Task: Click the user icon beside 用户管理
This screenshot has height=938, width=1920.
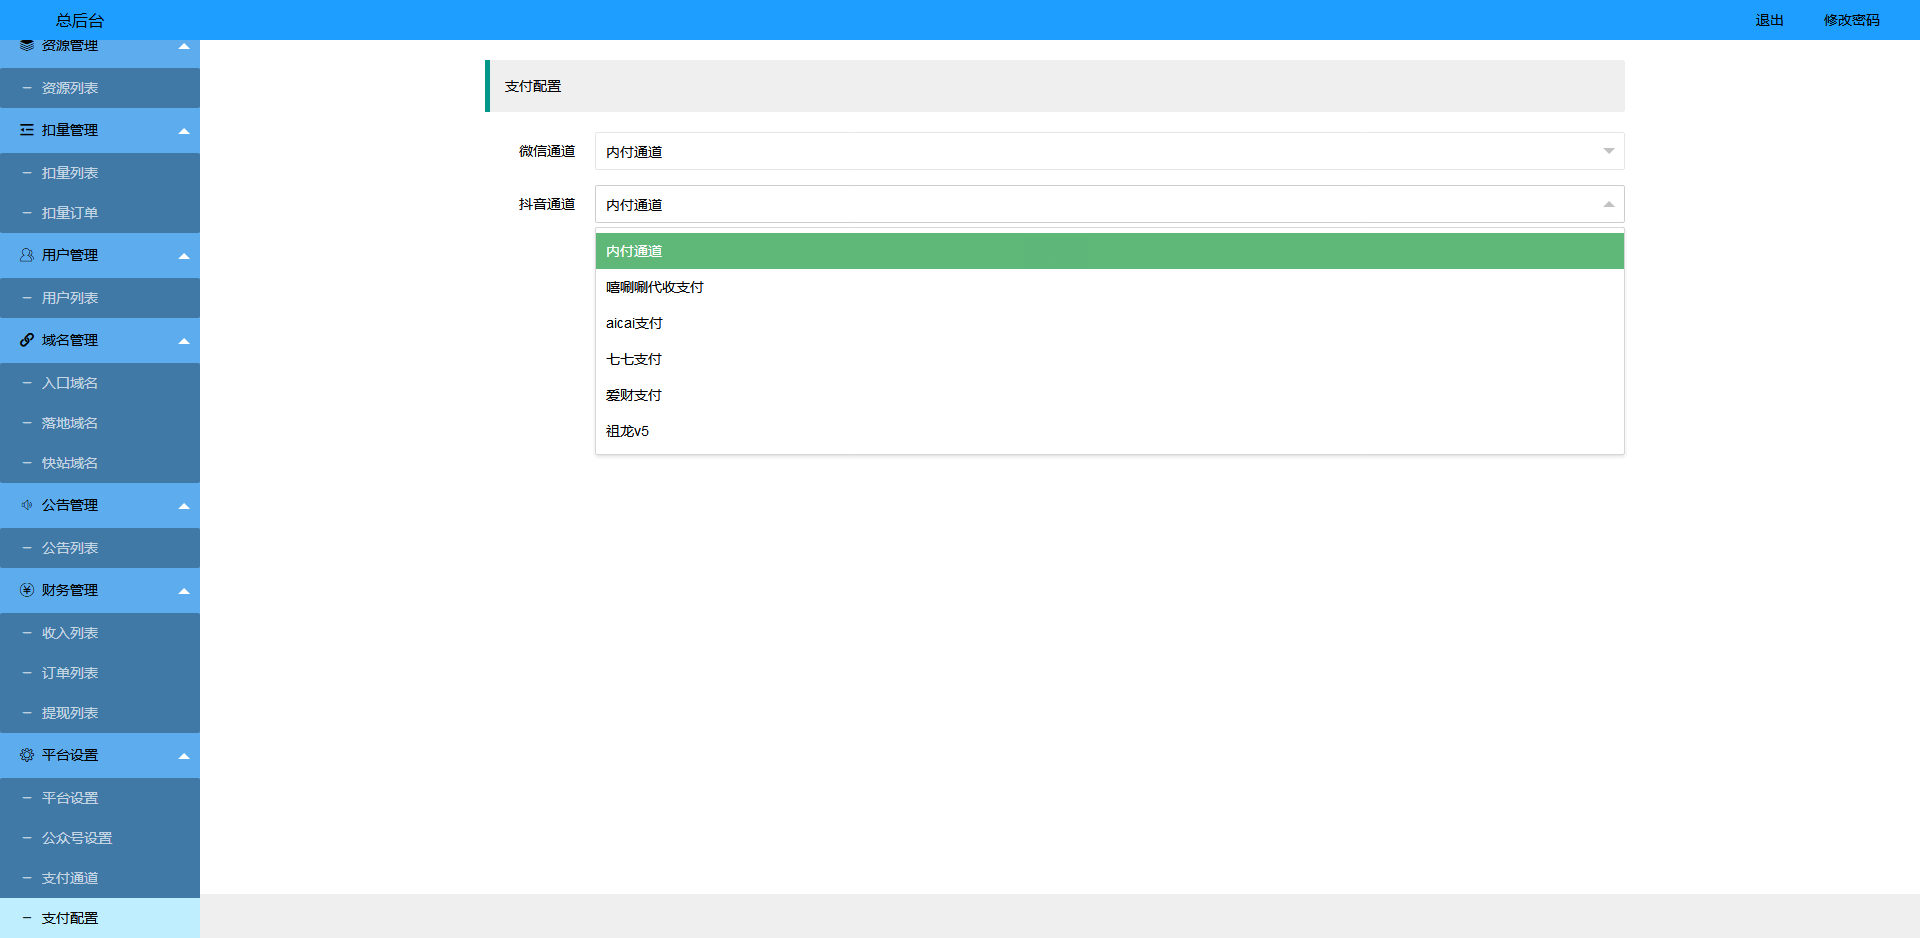Action: 27,255
